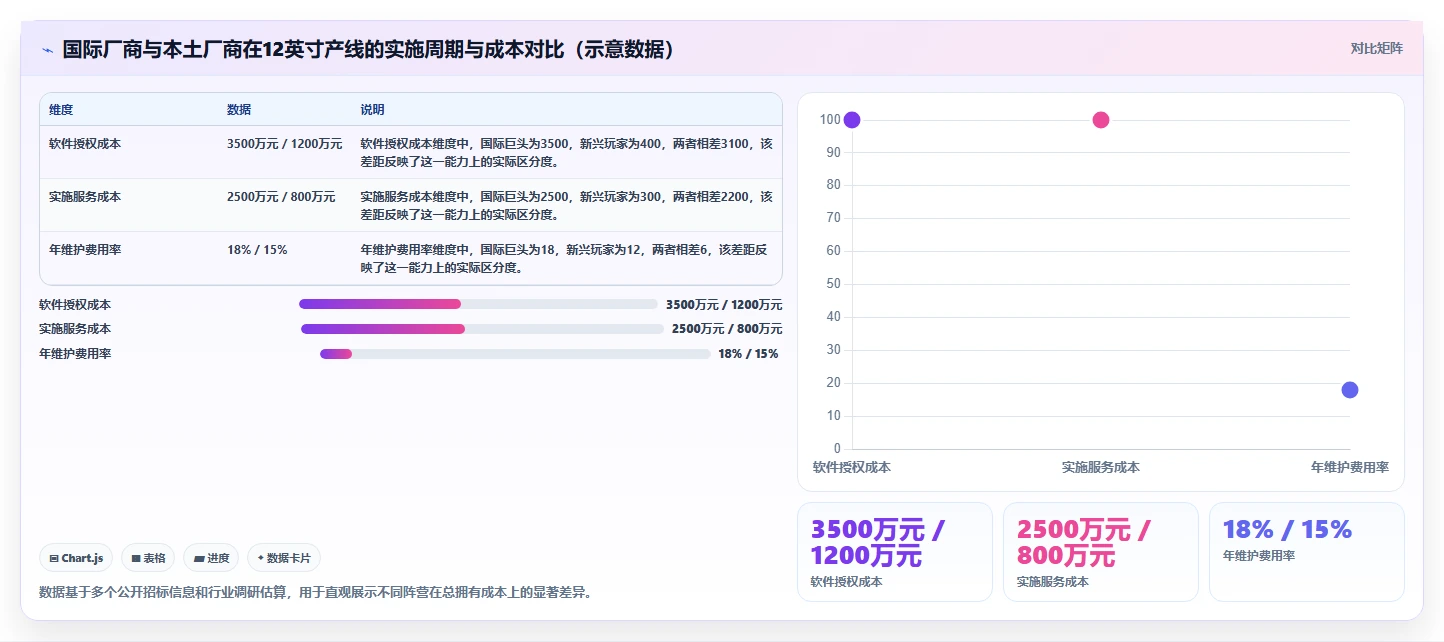Click the purple data point for 软件授权成本
Image resolution: width=1444 pixels, height=642 pixels.
click(x=852, y=120)
